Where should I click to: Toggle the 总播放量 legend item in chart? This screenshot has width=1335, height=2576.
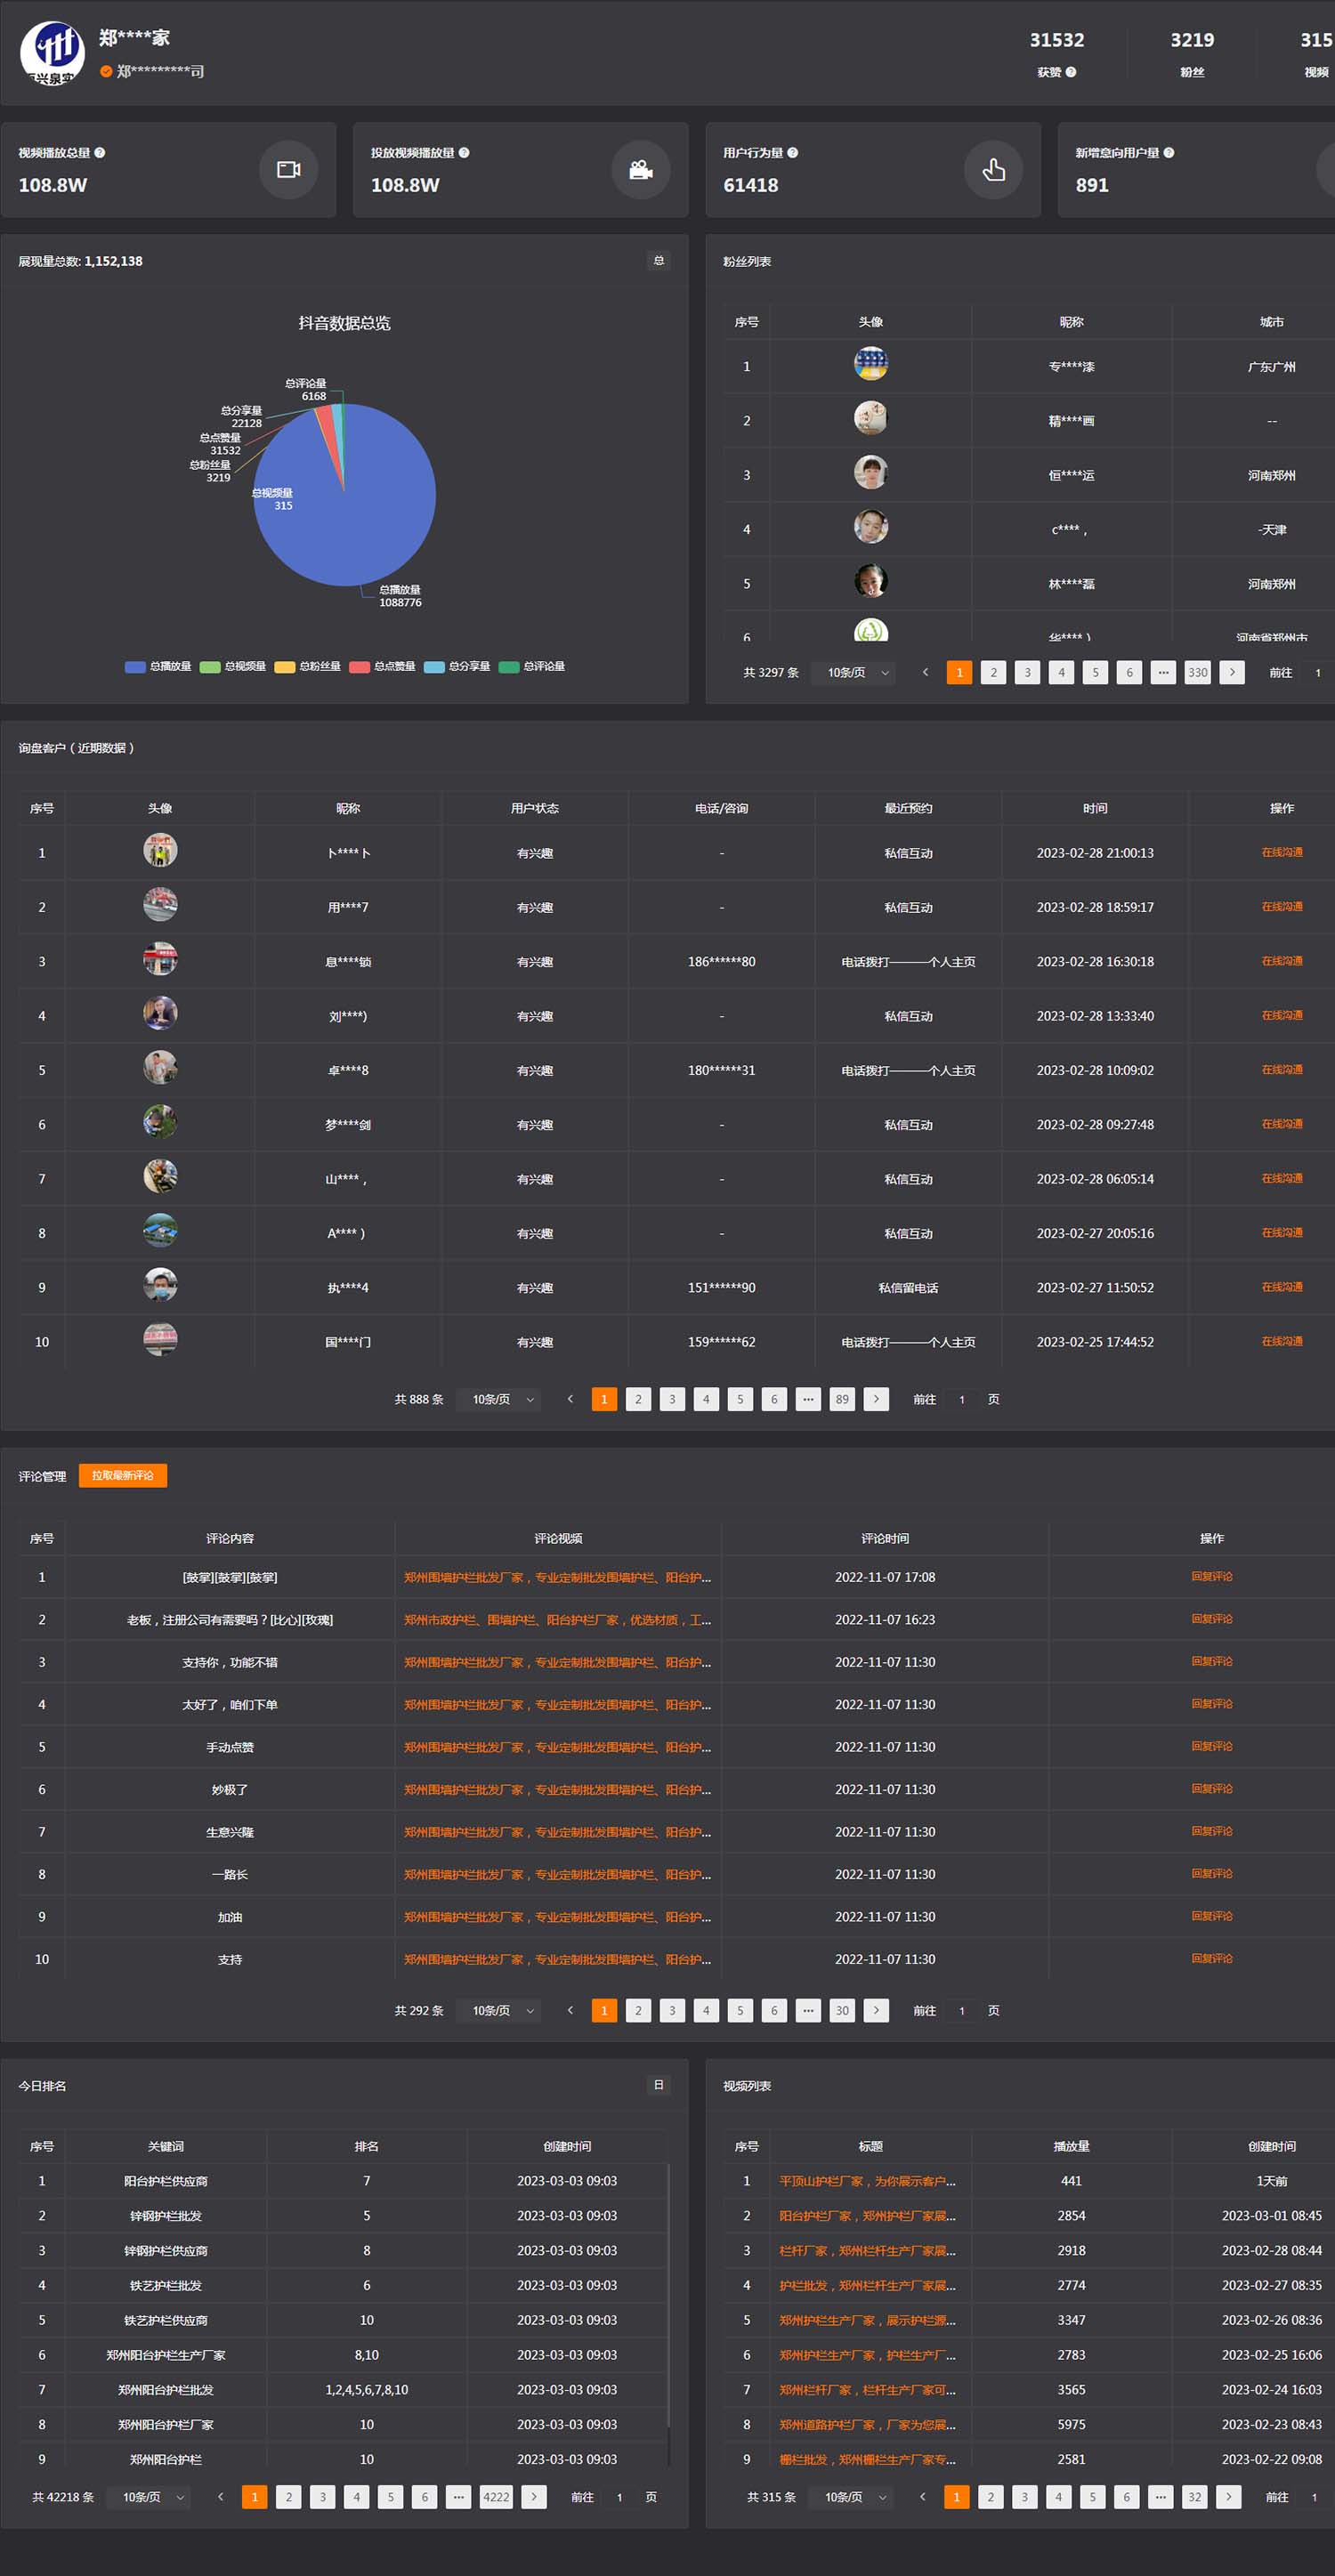tap(158, 666)
